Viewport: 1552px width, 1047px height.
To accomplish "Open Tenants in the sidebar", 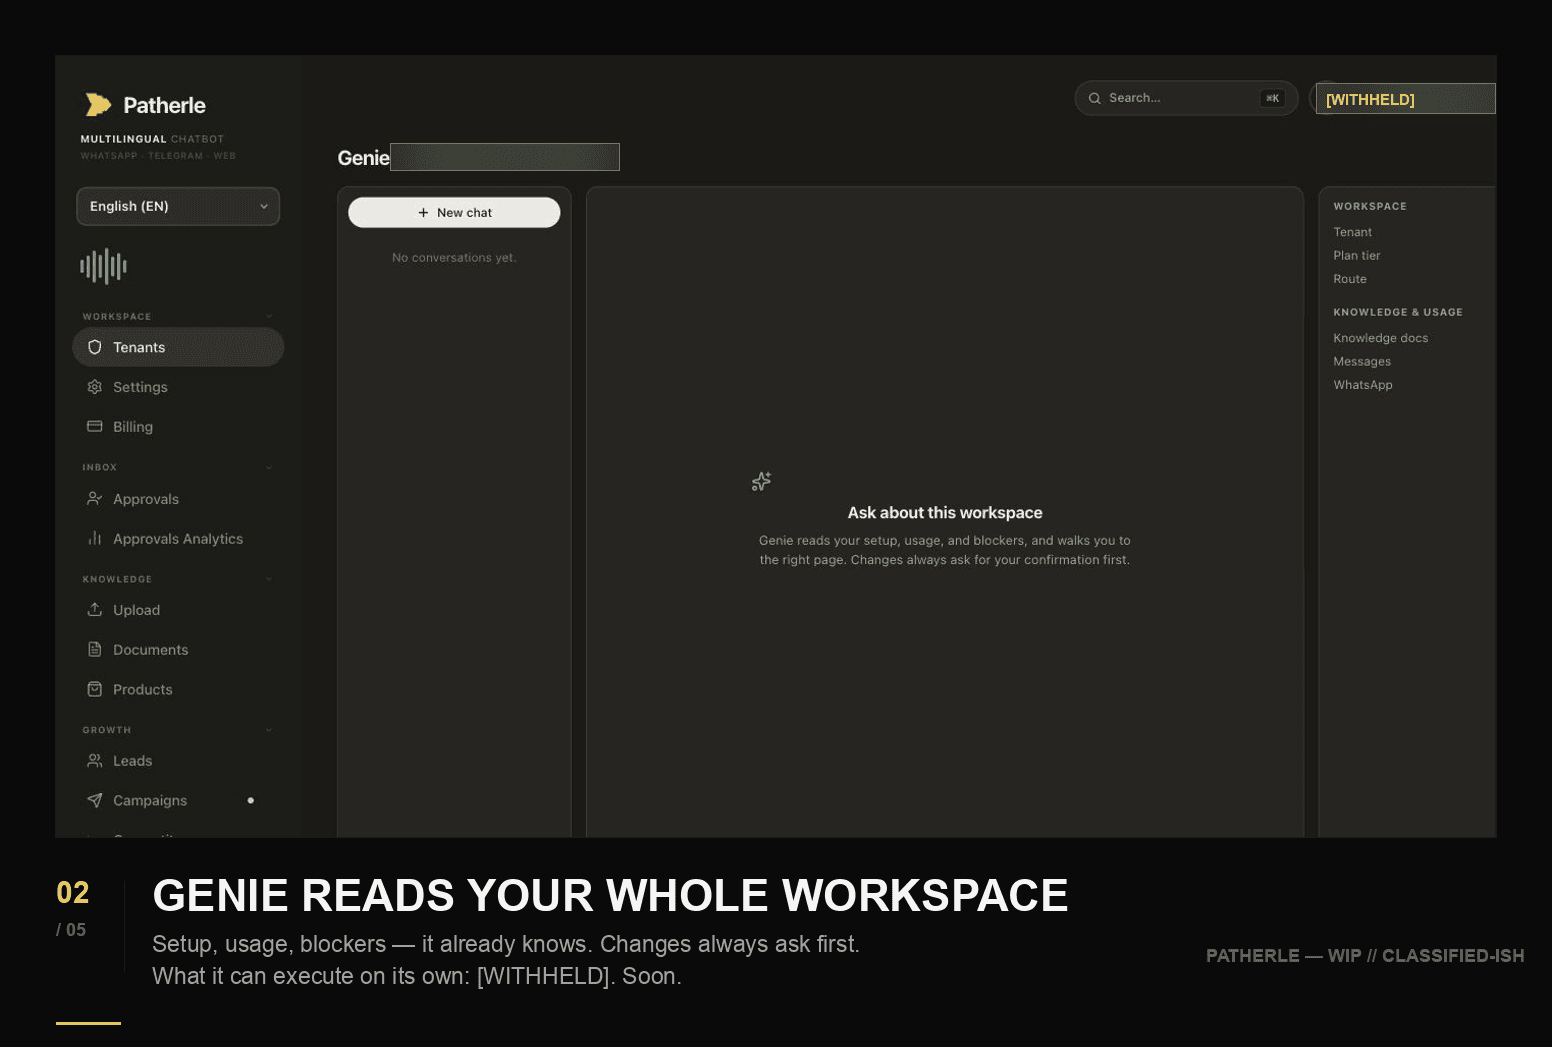I will point(178,347).
